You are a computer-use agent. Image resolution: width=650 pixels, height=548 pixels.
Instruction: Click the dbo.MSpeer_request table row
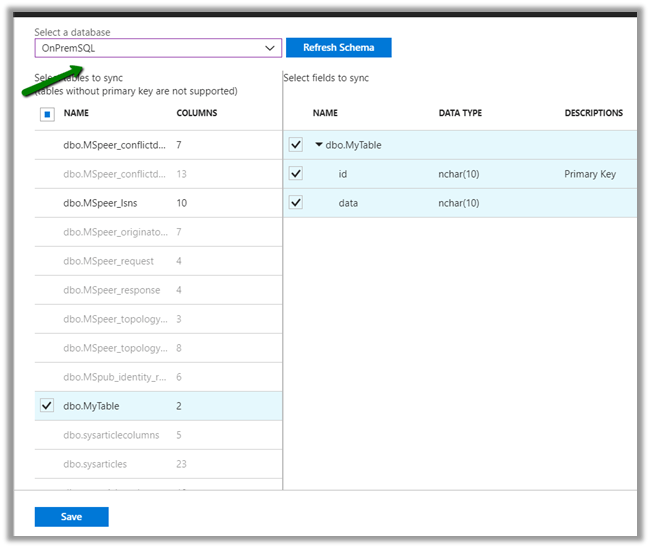point(108,261)
